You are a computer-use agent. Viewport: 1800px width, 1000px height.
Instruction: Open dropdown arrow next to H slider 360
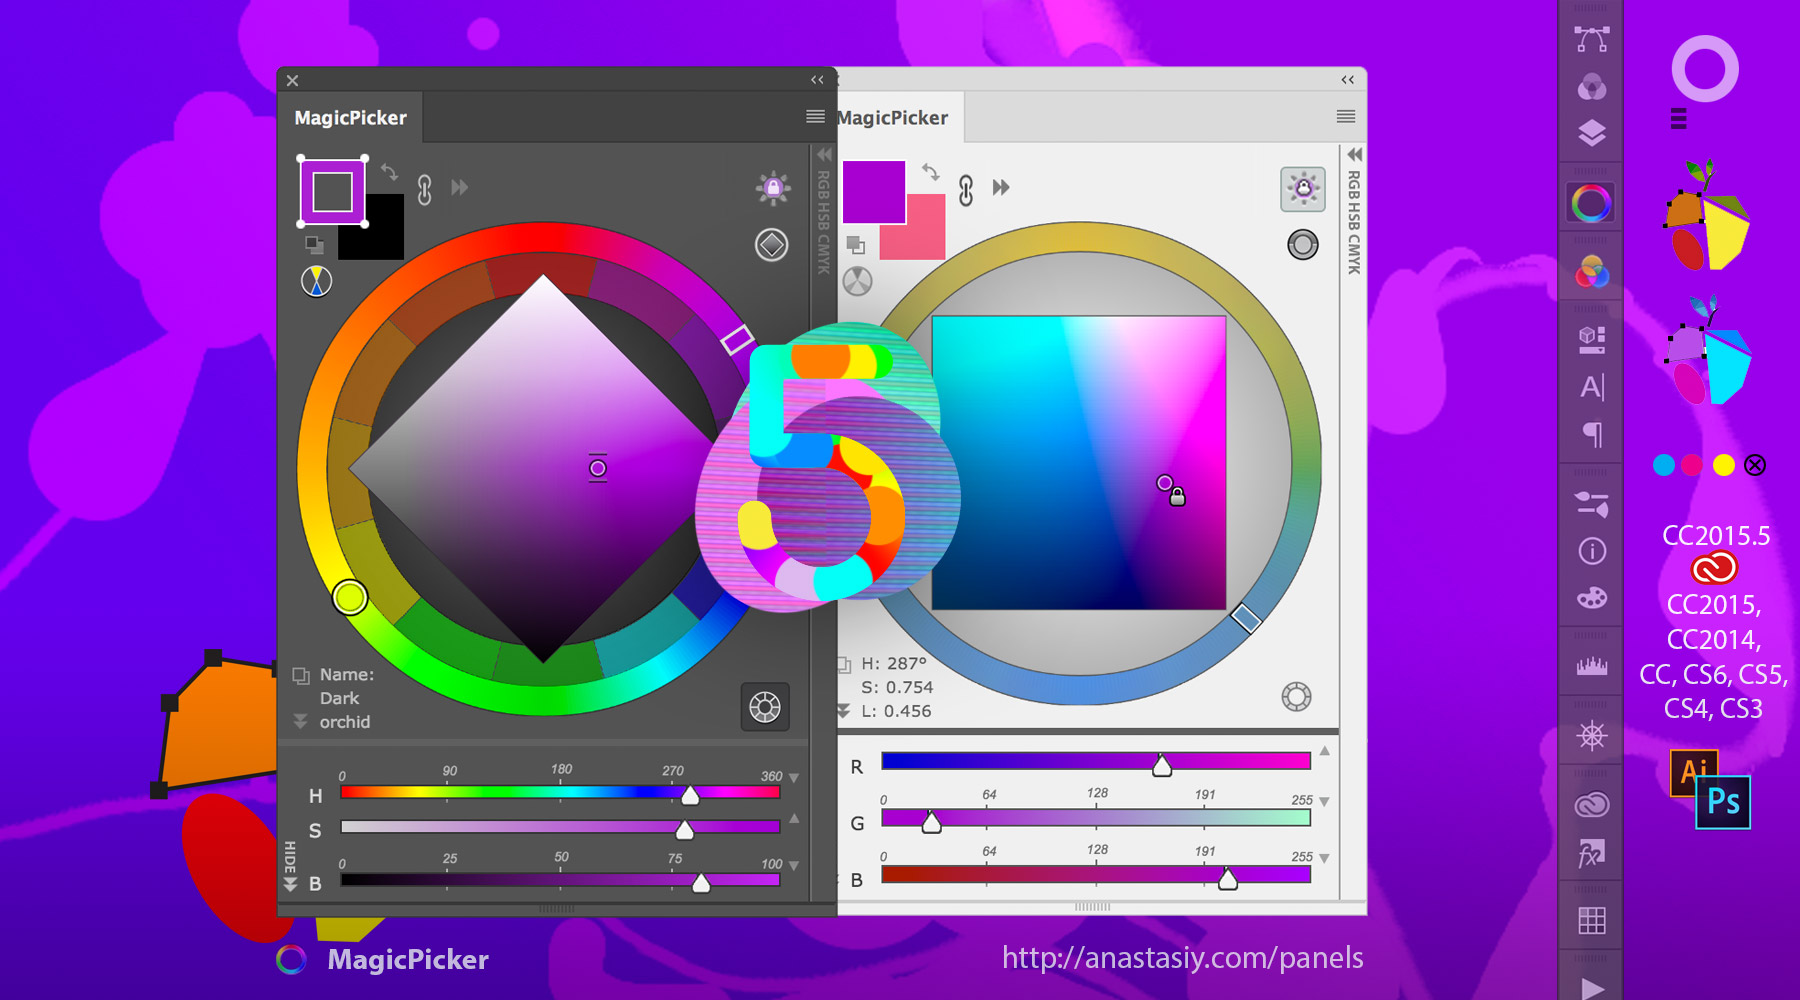pyautogui.click(x=794, y=778)
